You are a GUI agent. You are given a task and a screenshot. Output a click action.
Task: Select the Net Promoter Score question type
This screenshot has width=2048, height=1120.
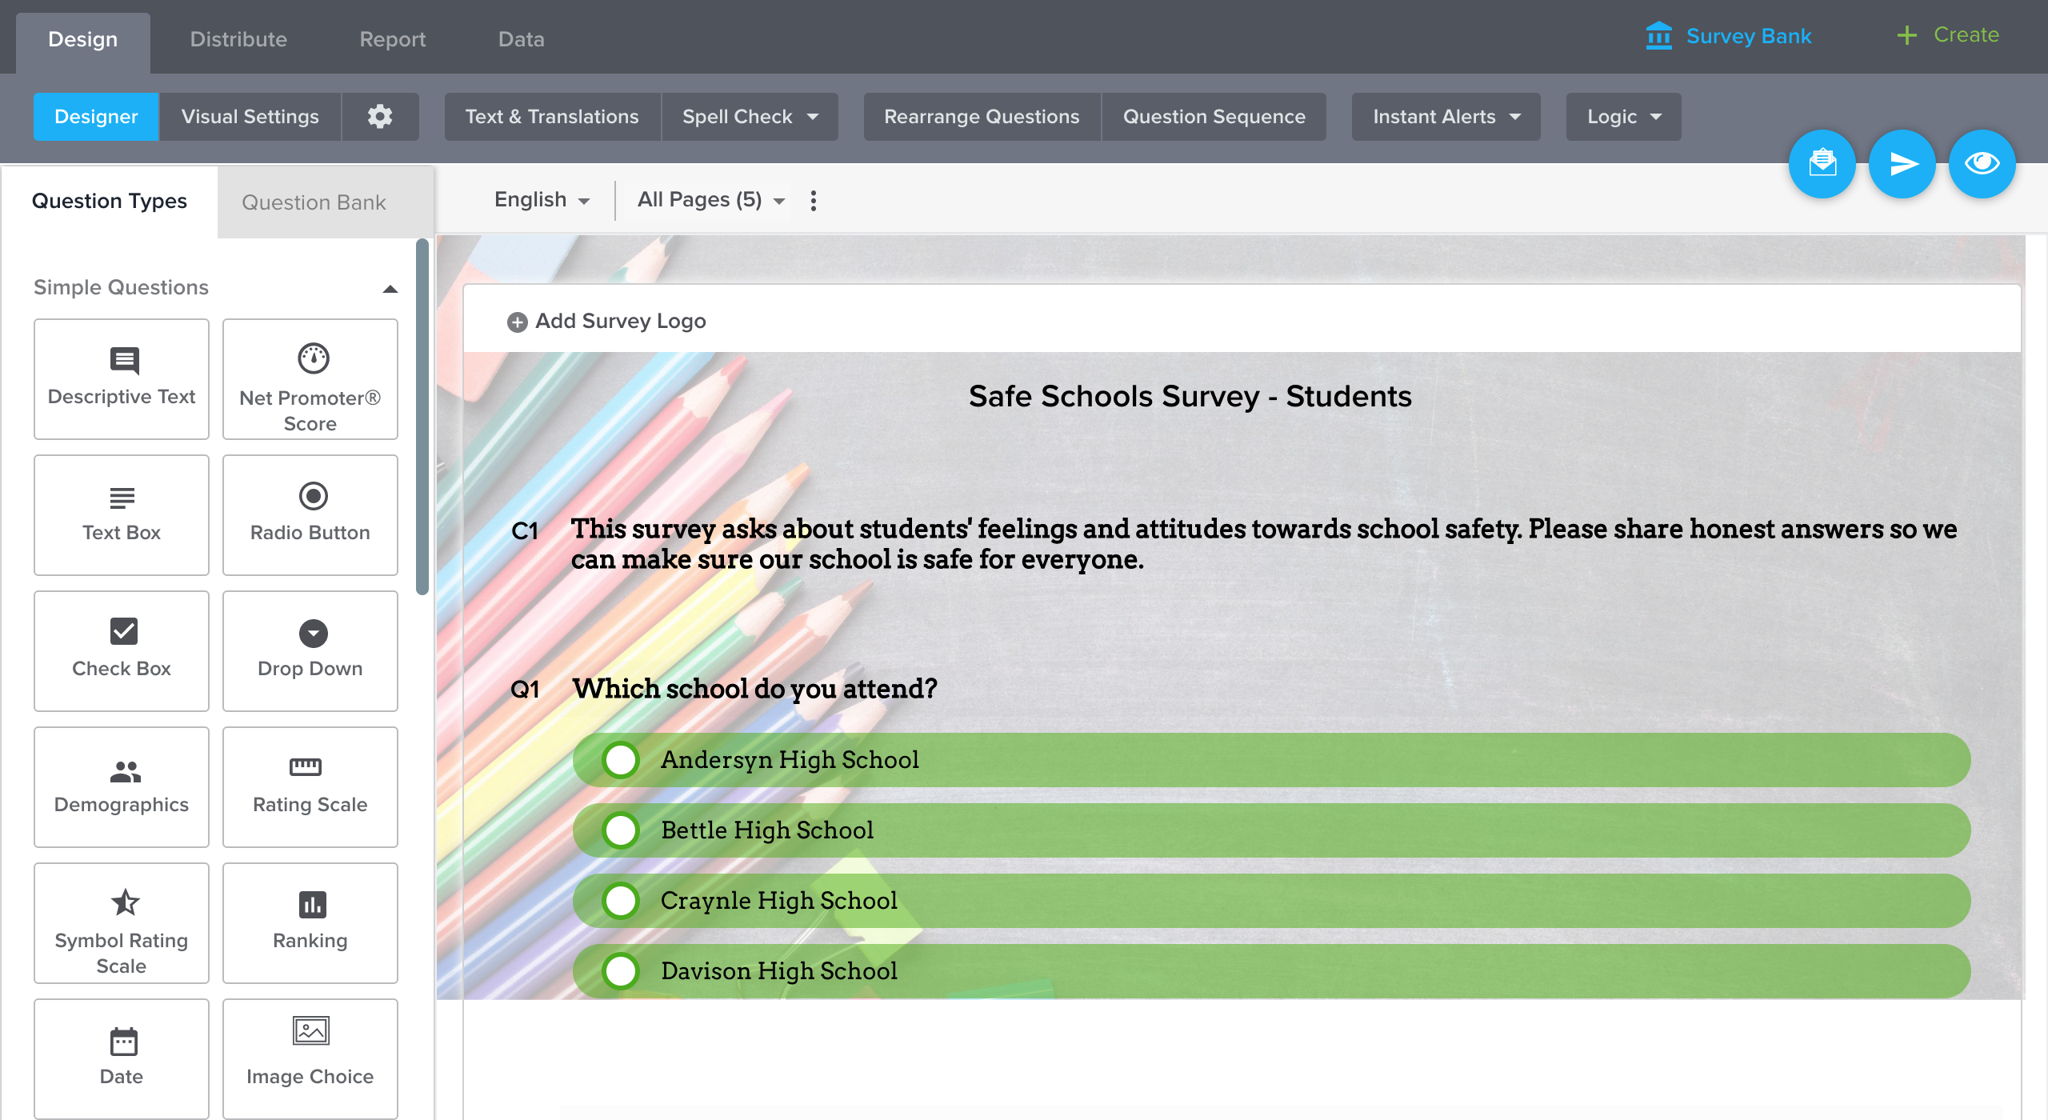point(310,379)
